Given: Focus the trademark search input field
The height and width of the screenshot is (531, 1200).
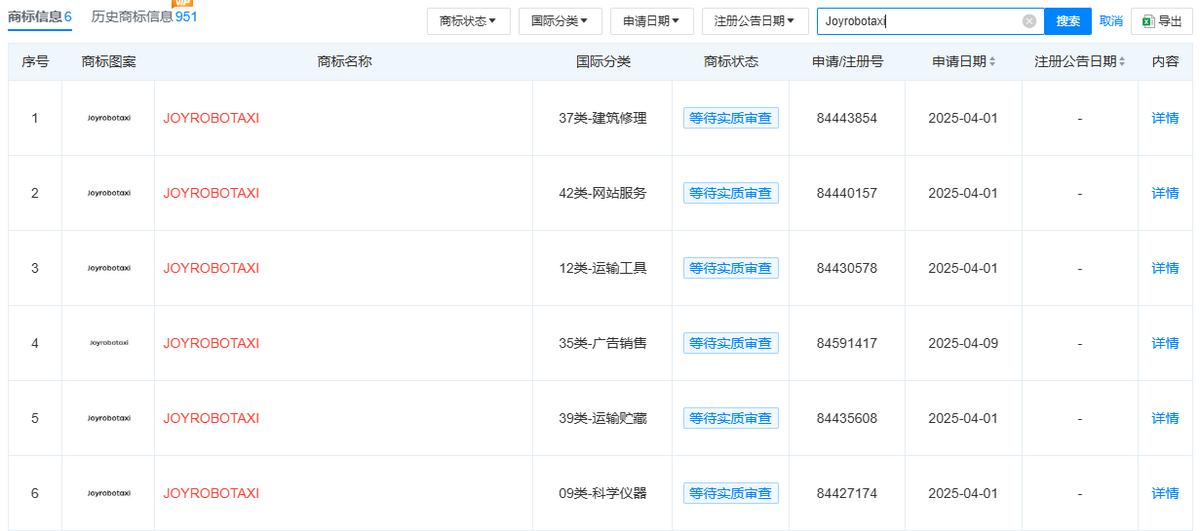Looking at the screenshot, I should (x=920, y=21).
